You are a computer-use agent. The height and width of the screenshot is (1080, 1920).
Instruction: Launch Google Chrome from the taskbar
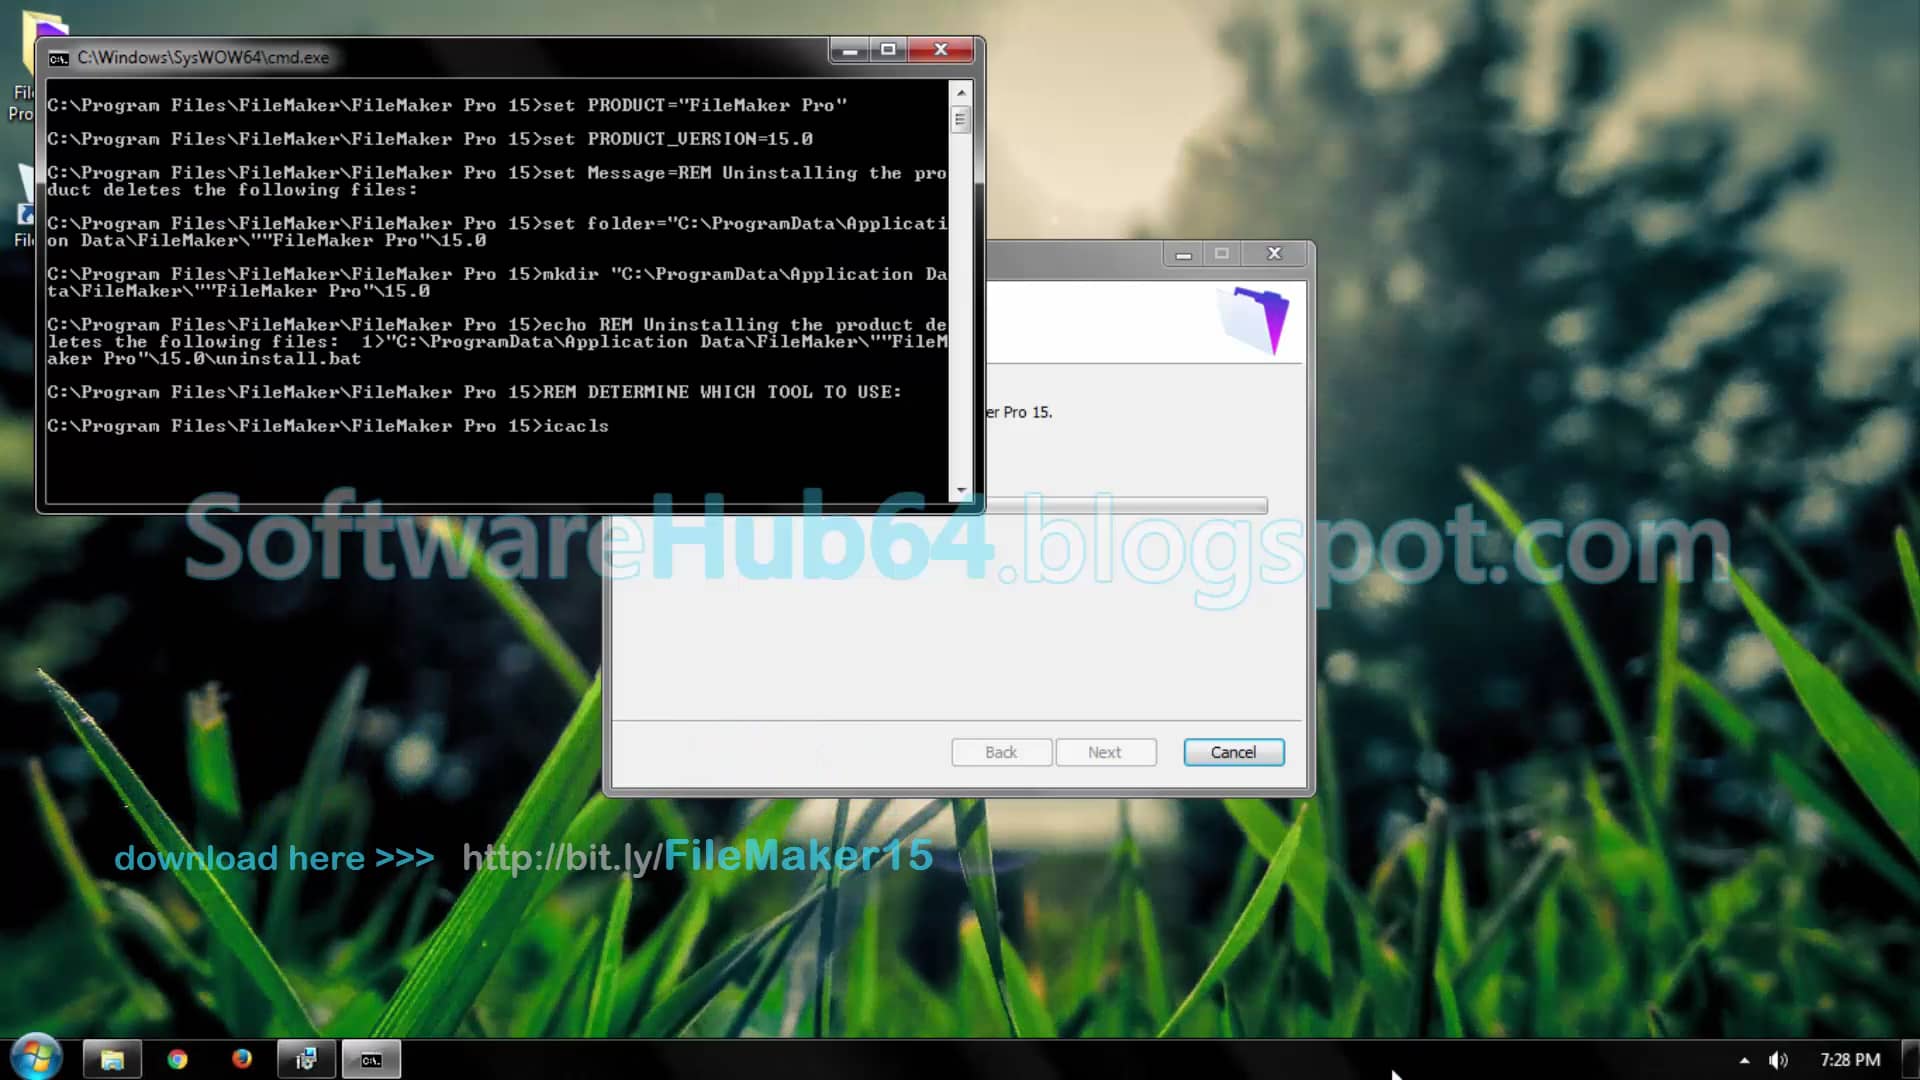point(178,1059)
